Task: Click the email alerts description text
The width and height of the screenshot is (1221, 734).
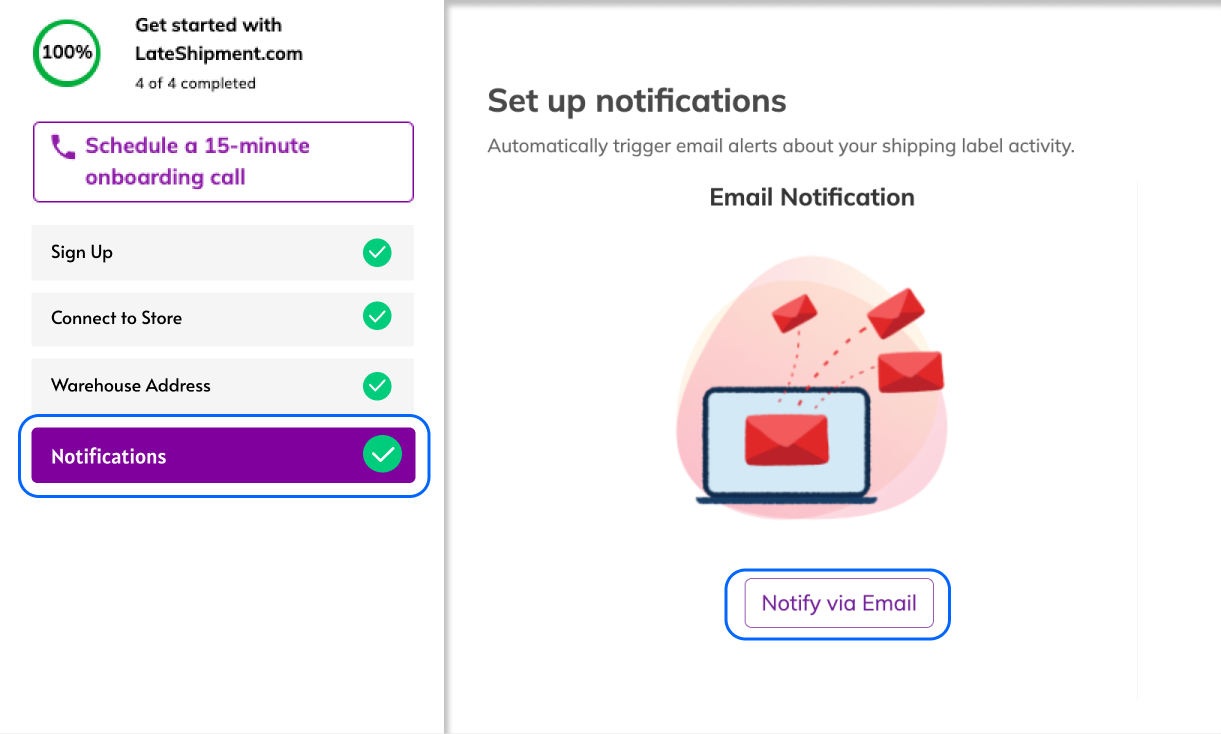Action: point(780,146)
